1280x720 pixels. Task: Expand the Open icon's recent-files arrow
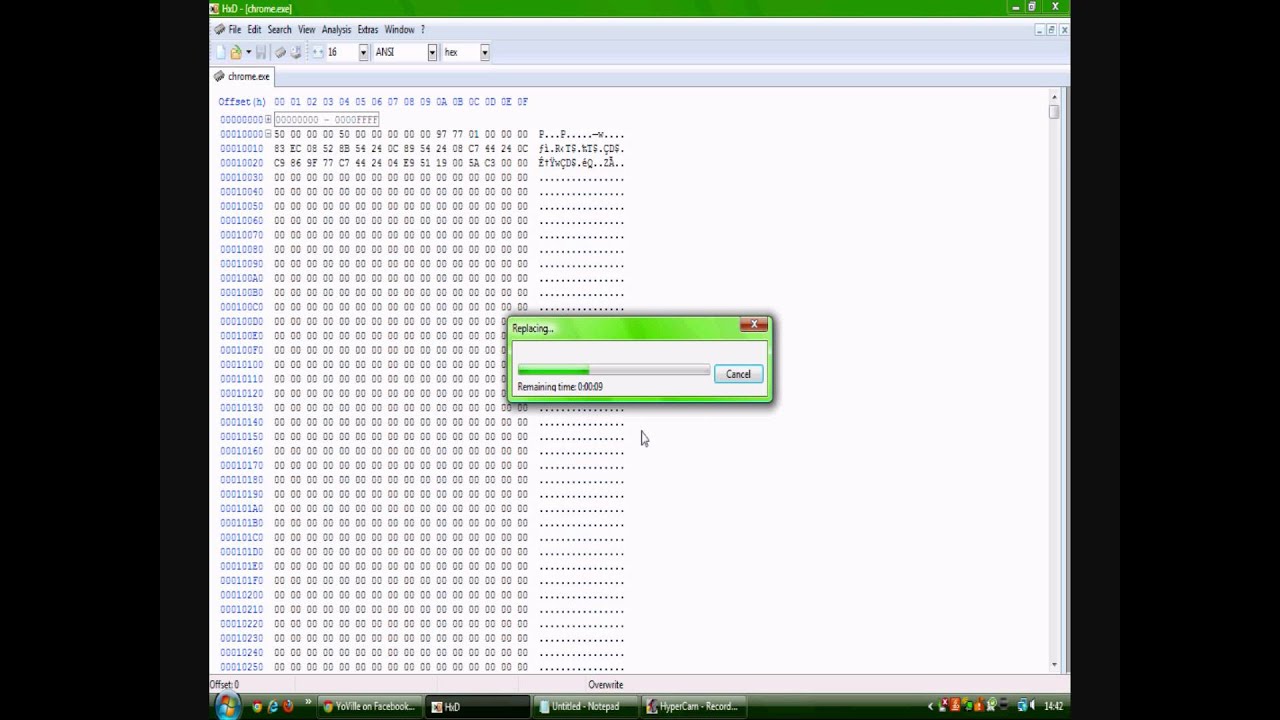coord(248,52)
